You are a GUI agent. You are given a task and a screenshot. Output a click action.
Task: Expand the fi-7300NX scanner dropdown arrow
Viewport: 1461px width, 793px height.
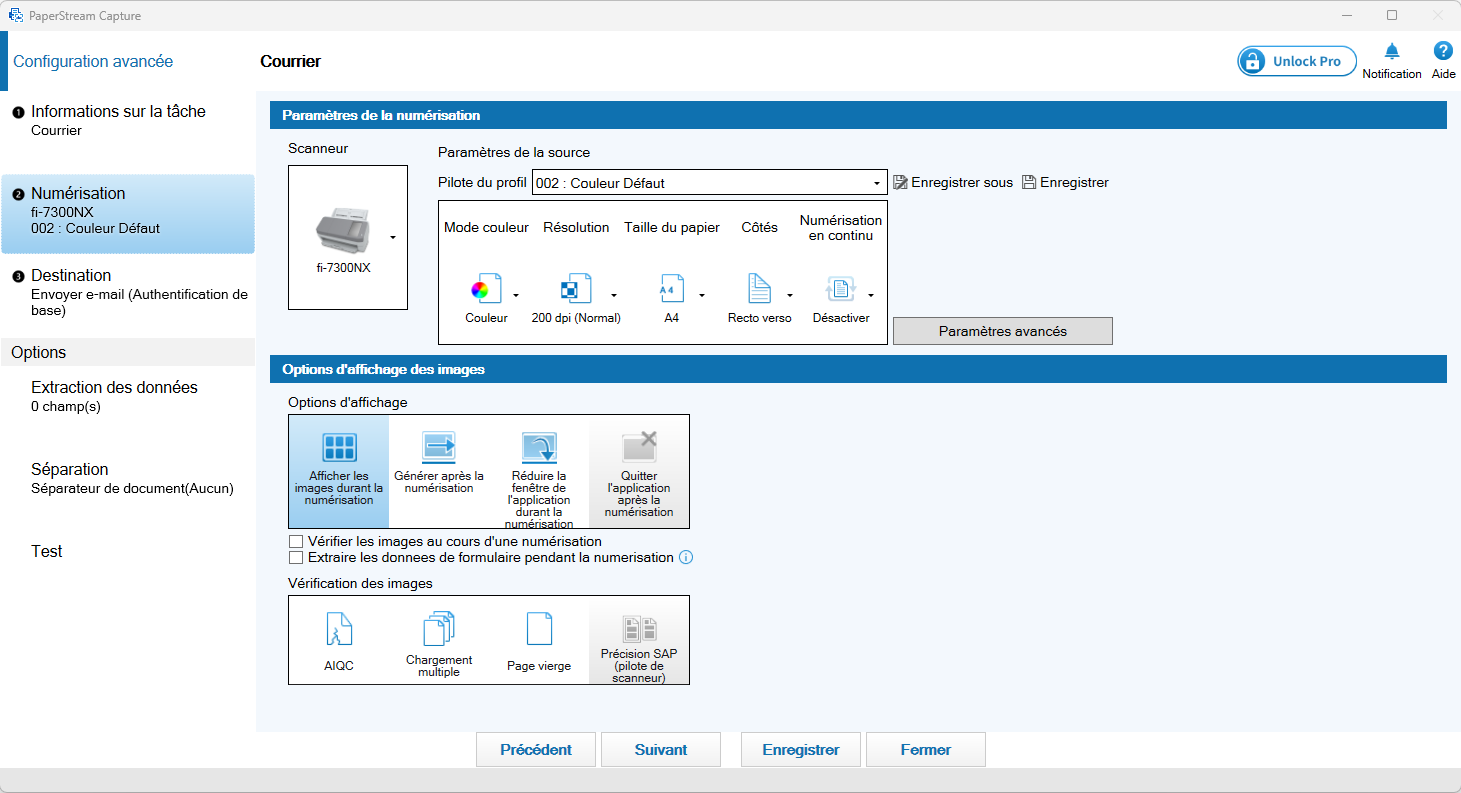pos(393,237)
